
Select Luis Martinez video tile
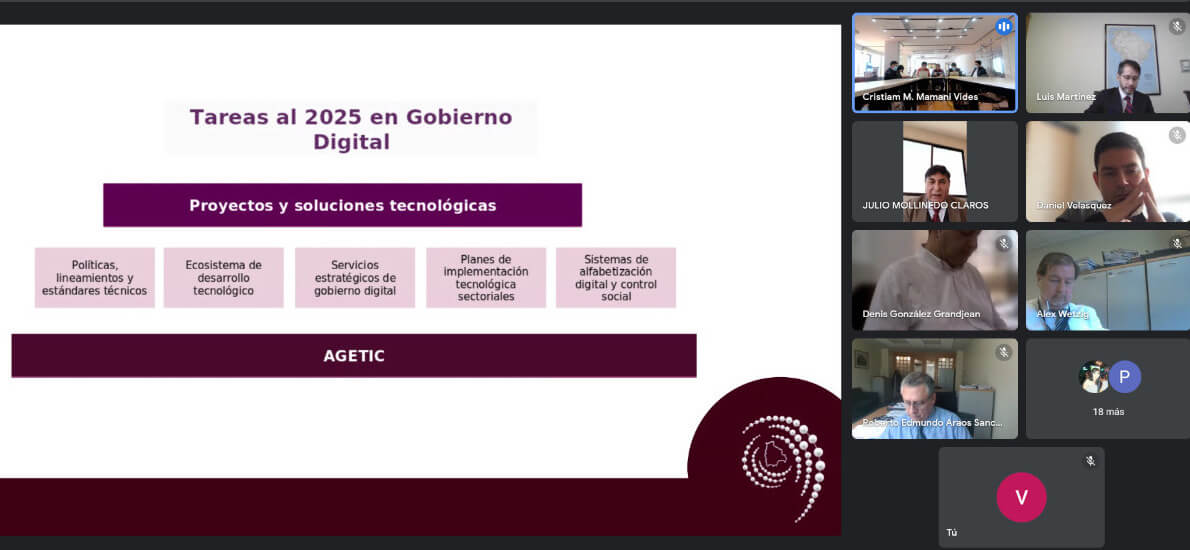click(1108, 63)
